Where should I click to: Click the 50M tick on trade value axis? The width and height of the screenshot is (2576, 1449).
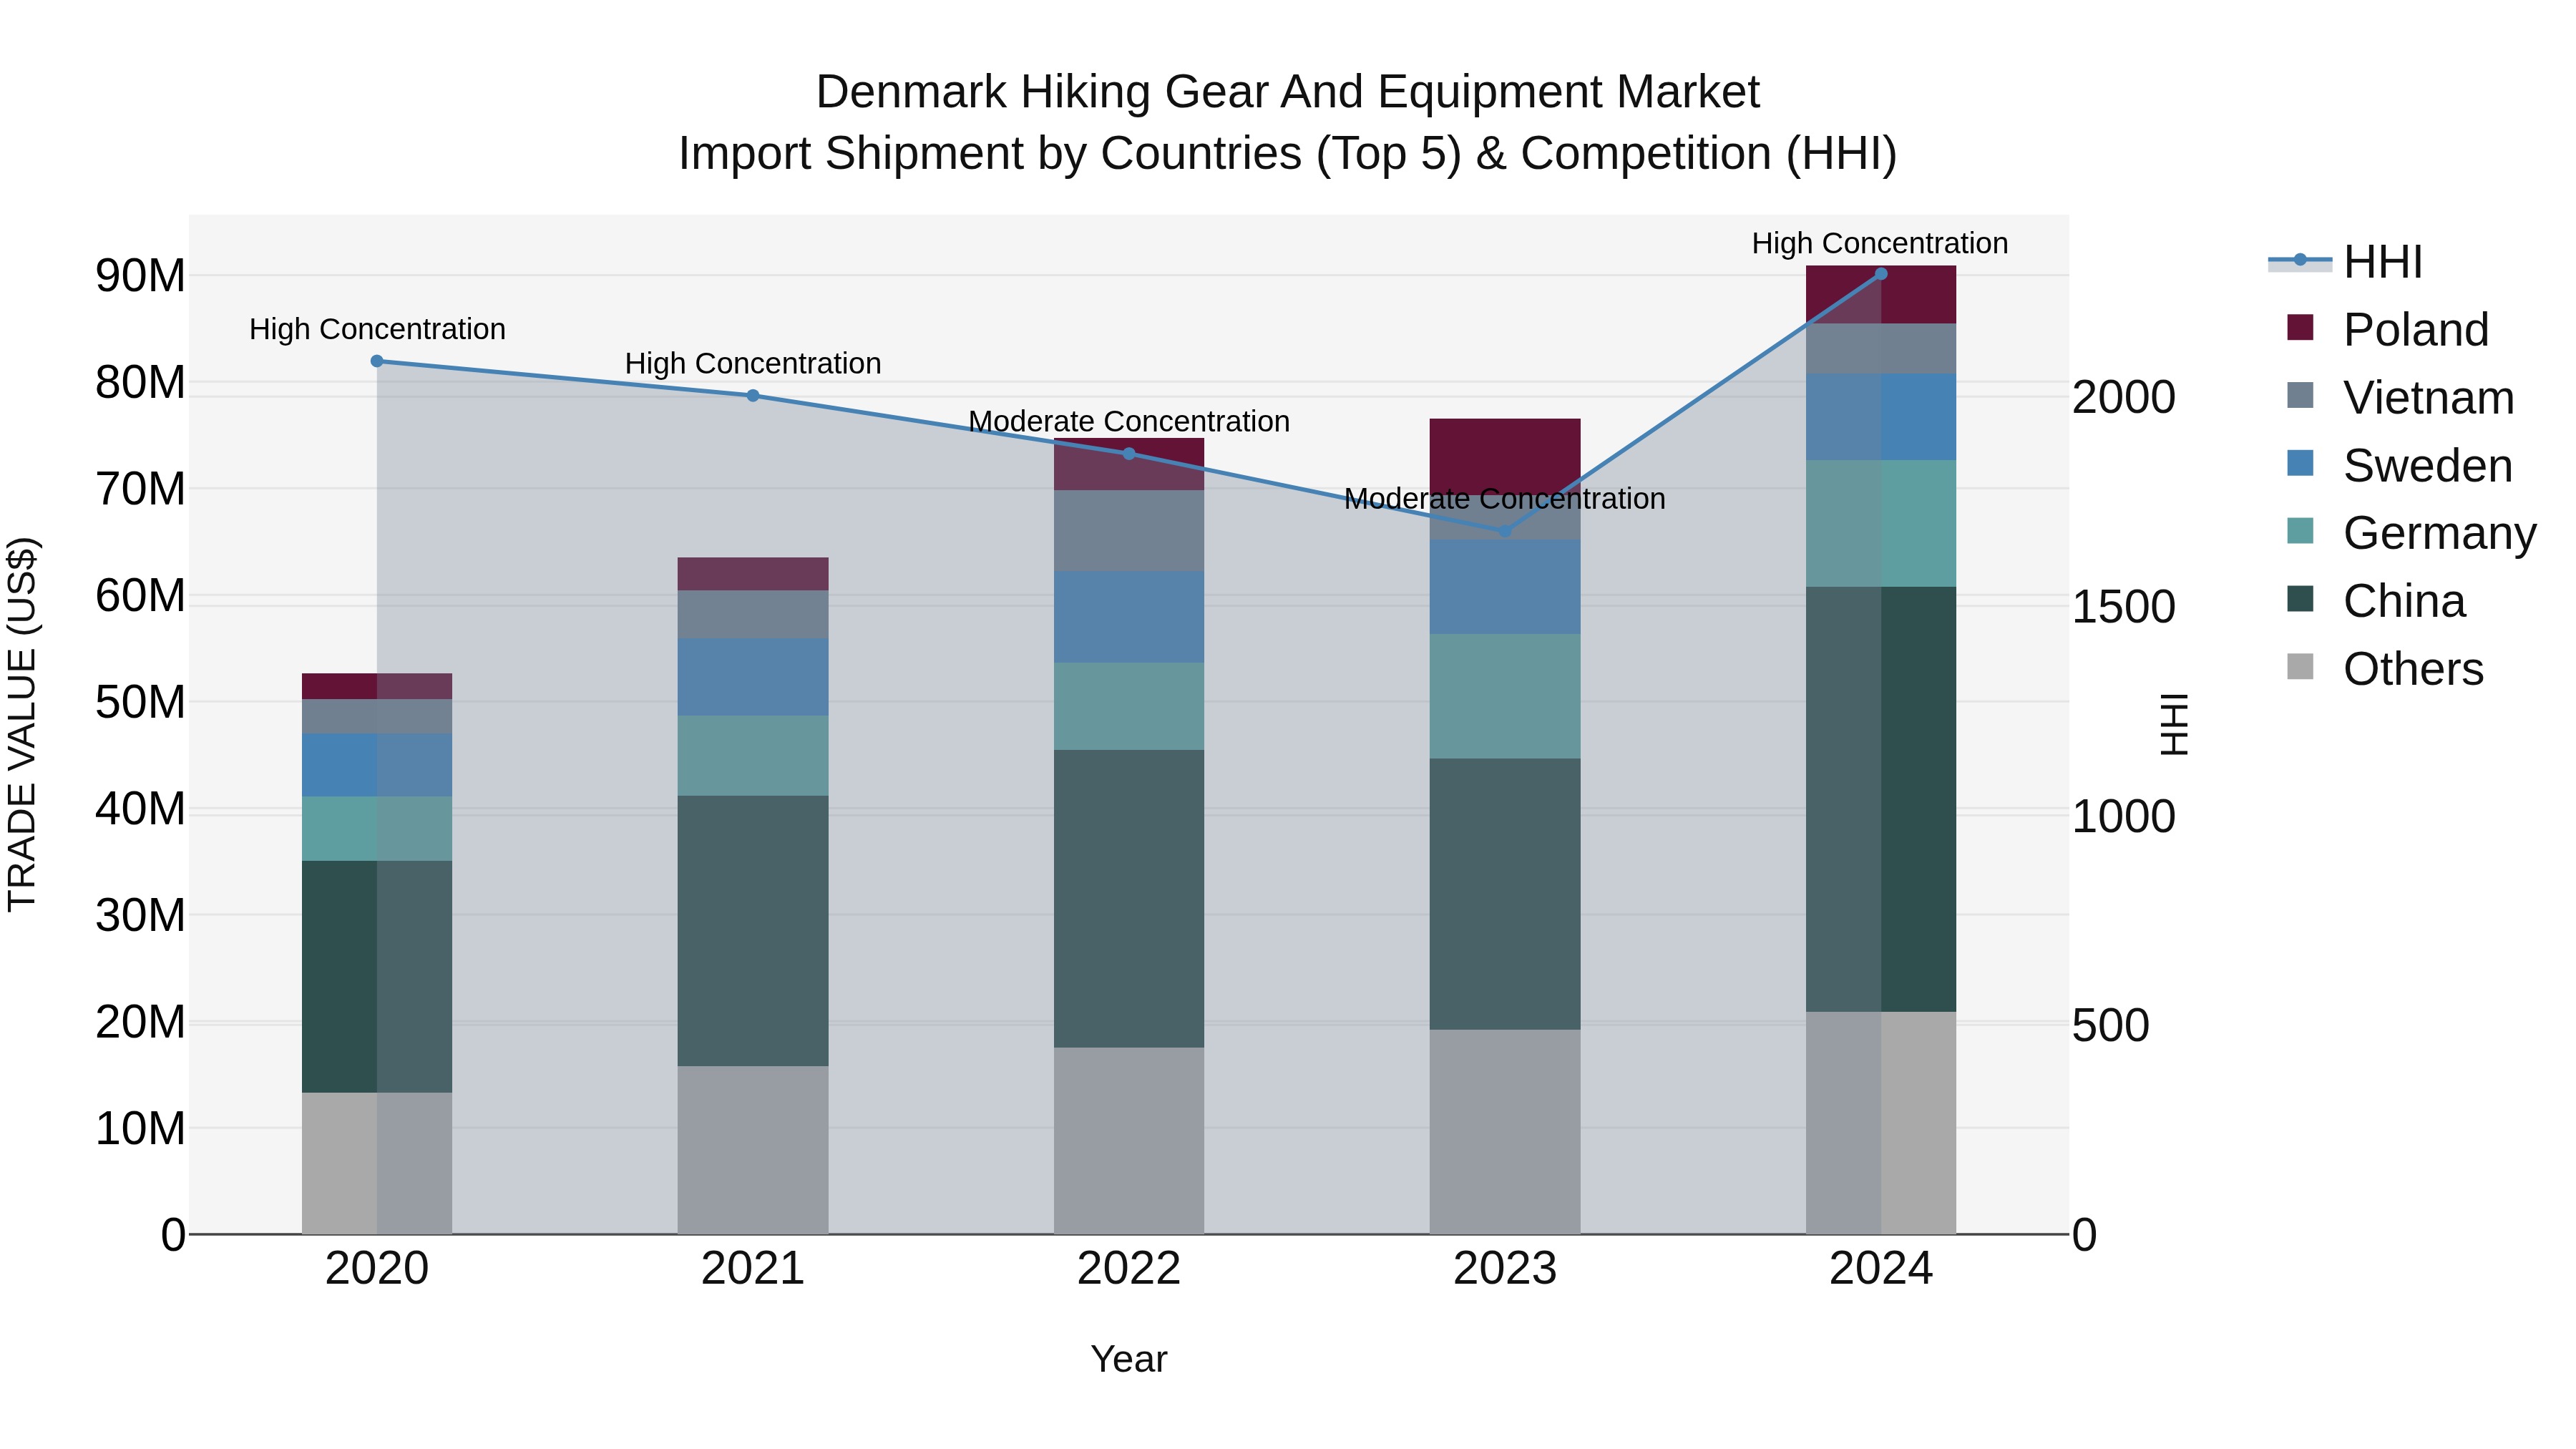tap(140, 702)
